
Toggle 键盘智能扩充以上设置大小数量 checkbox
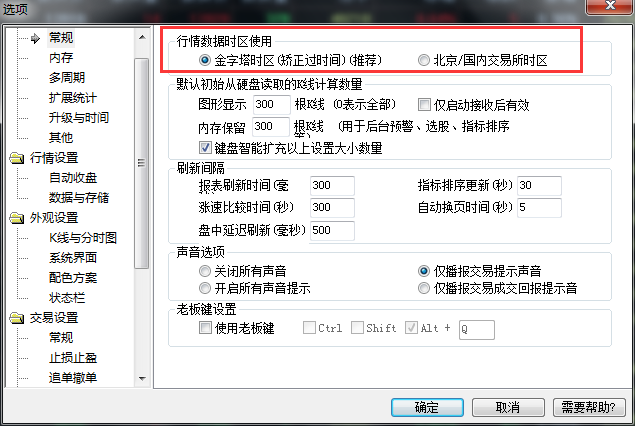[x=205, y=147]
